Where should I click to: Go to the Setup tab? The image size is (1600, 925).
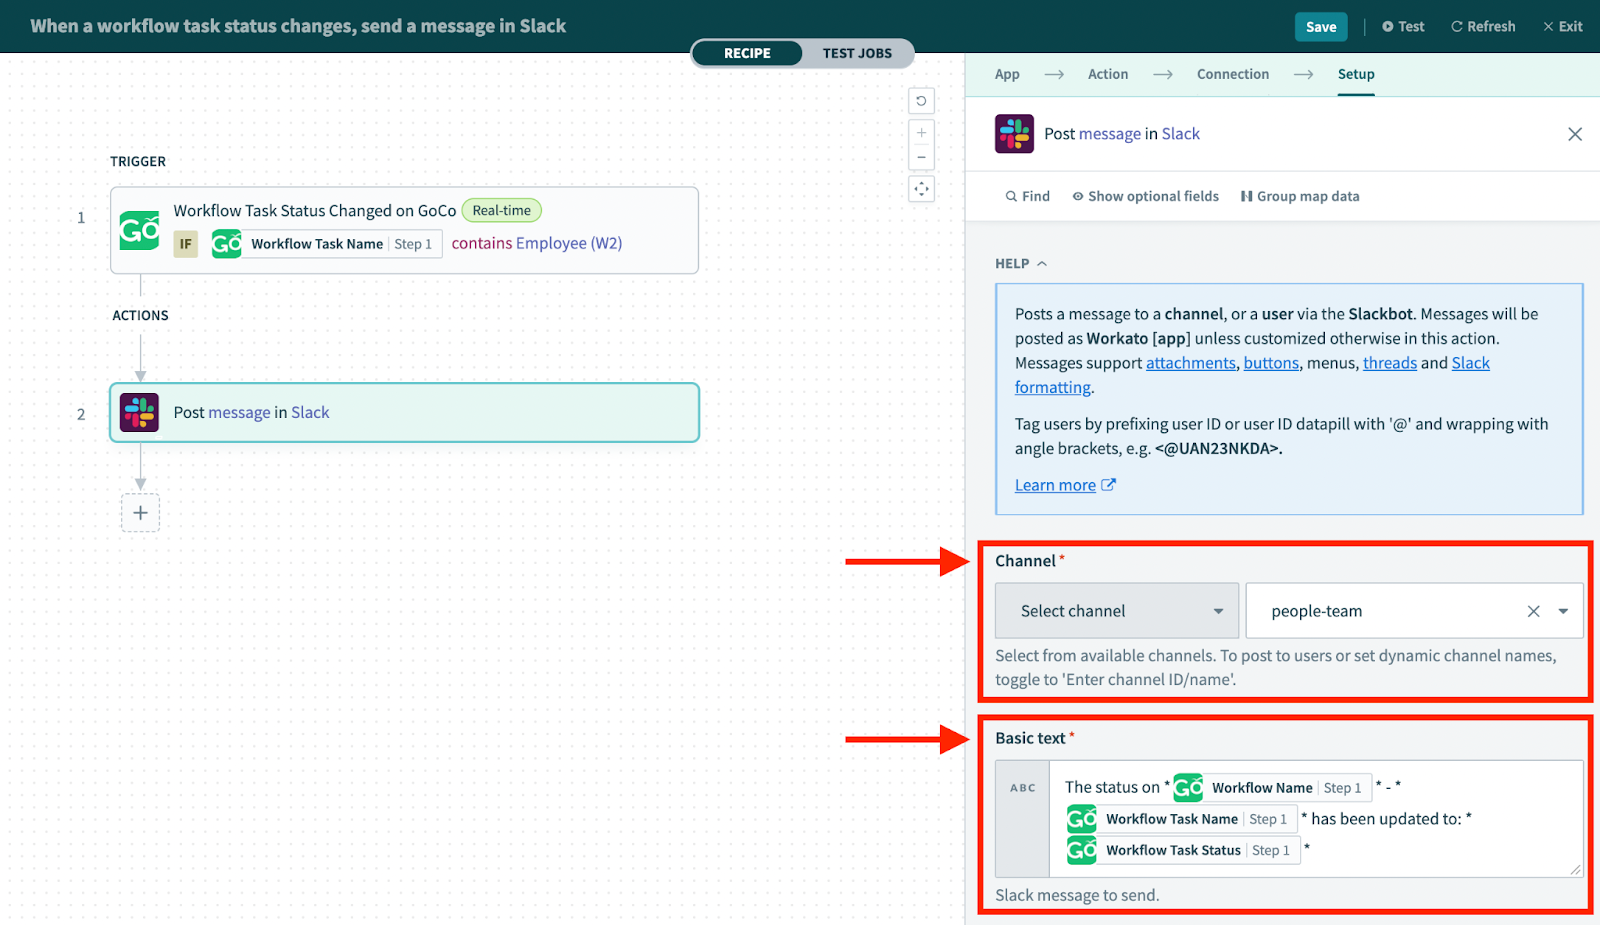point(1356,74)
